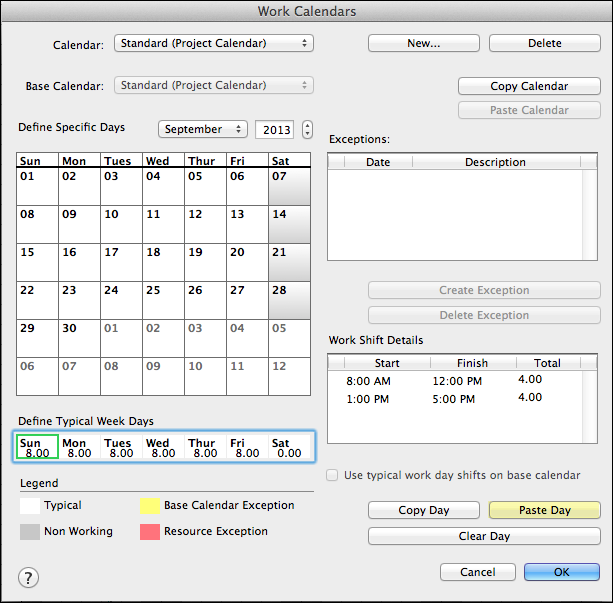Select Sat in typical week days
The height and width of the screenshot is (603, 613).
pos(287,448)
